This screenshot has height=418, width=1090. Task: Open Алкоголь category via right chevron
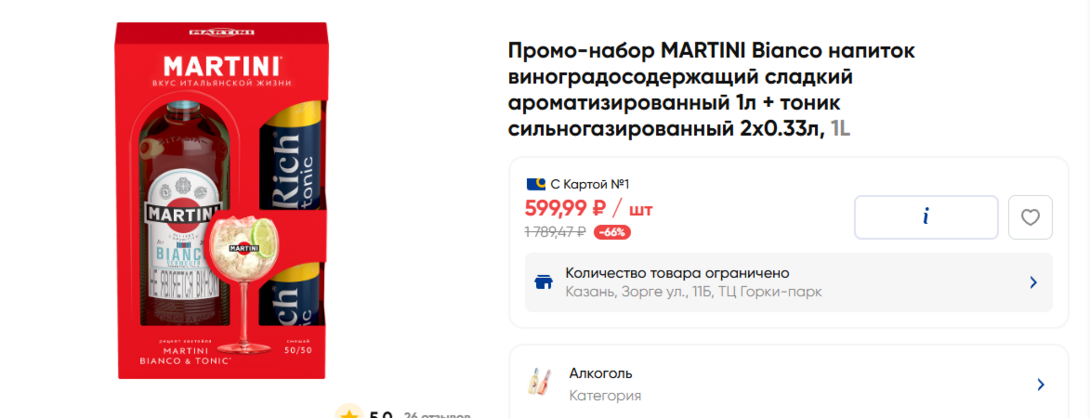(x=1040, y=384)
